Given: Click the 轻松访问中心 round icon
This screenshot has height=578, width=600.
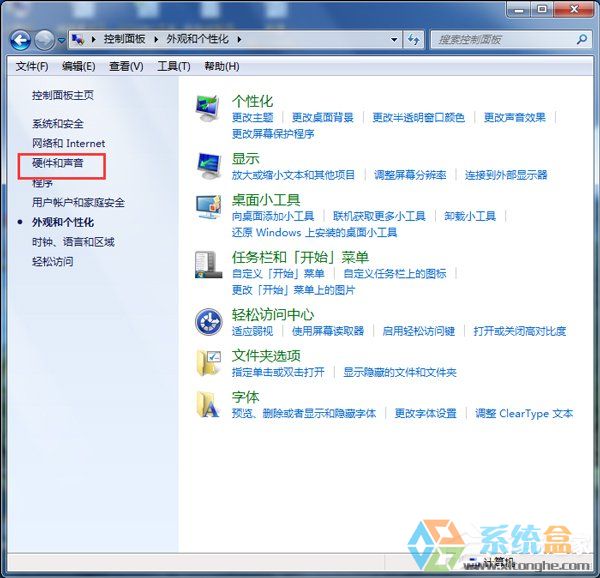Looking at the screenshot, I should point(209,322).
